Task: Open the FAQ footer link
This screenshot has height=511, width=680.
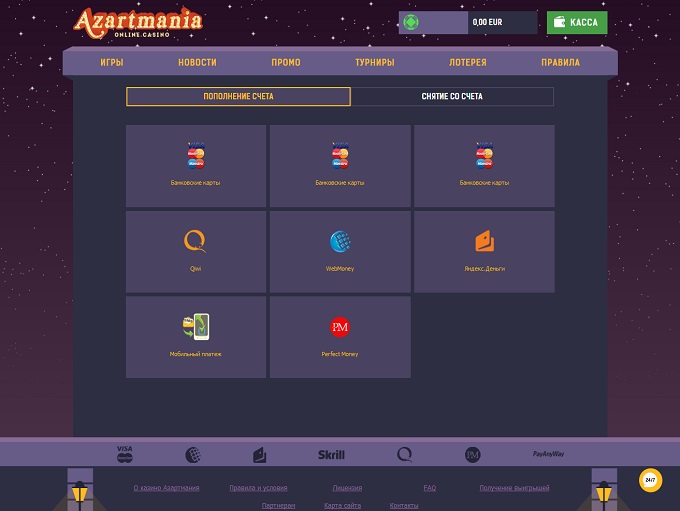Action: tap(430, 488)
